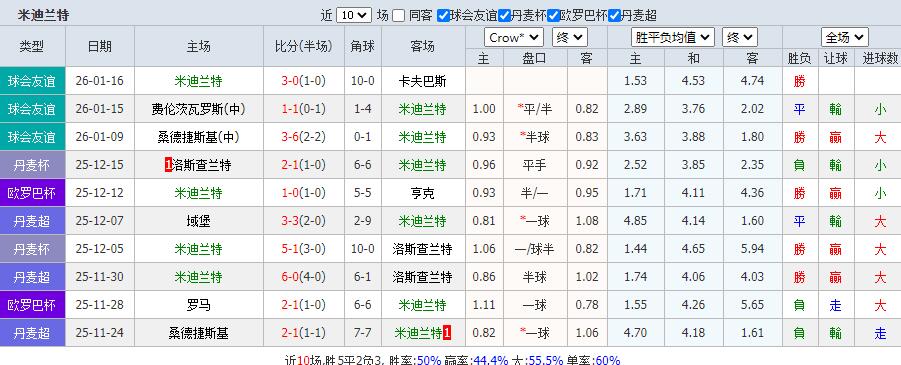Click the 半/一 handicap value
Screen dimensions: 901x365
(x=535, y=193)
